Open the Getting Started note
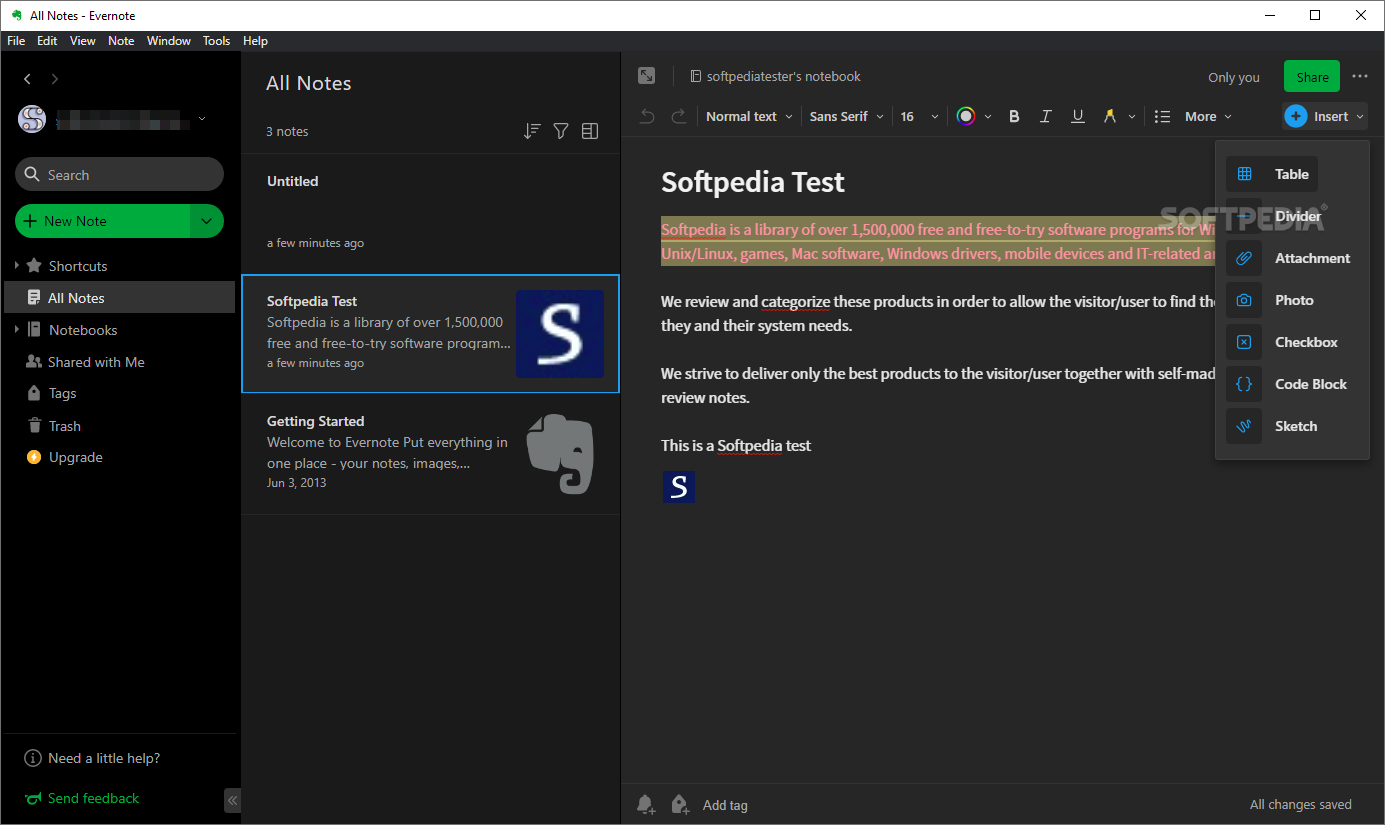The width and height of the screenshot is (1385, 825). (431, 454)
